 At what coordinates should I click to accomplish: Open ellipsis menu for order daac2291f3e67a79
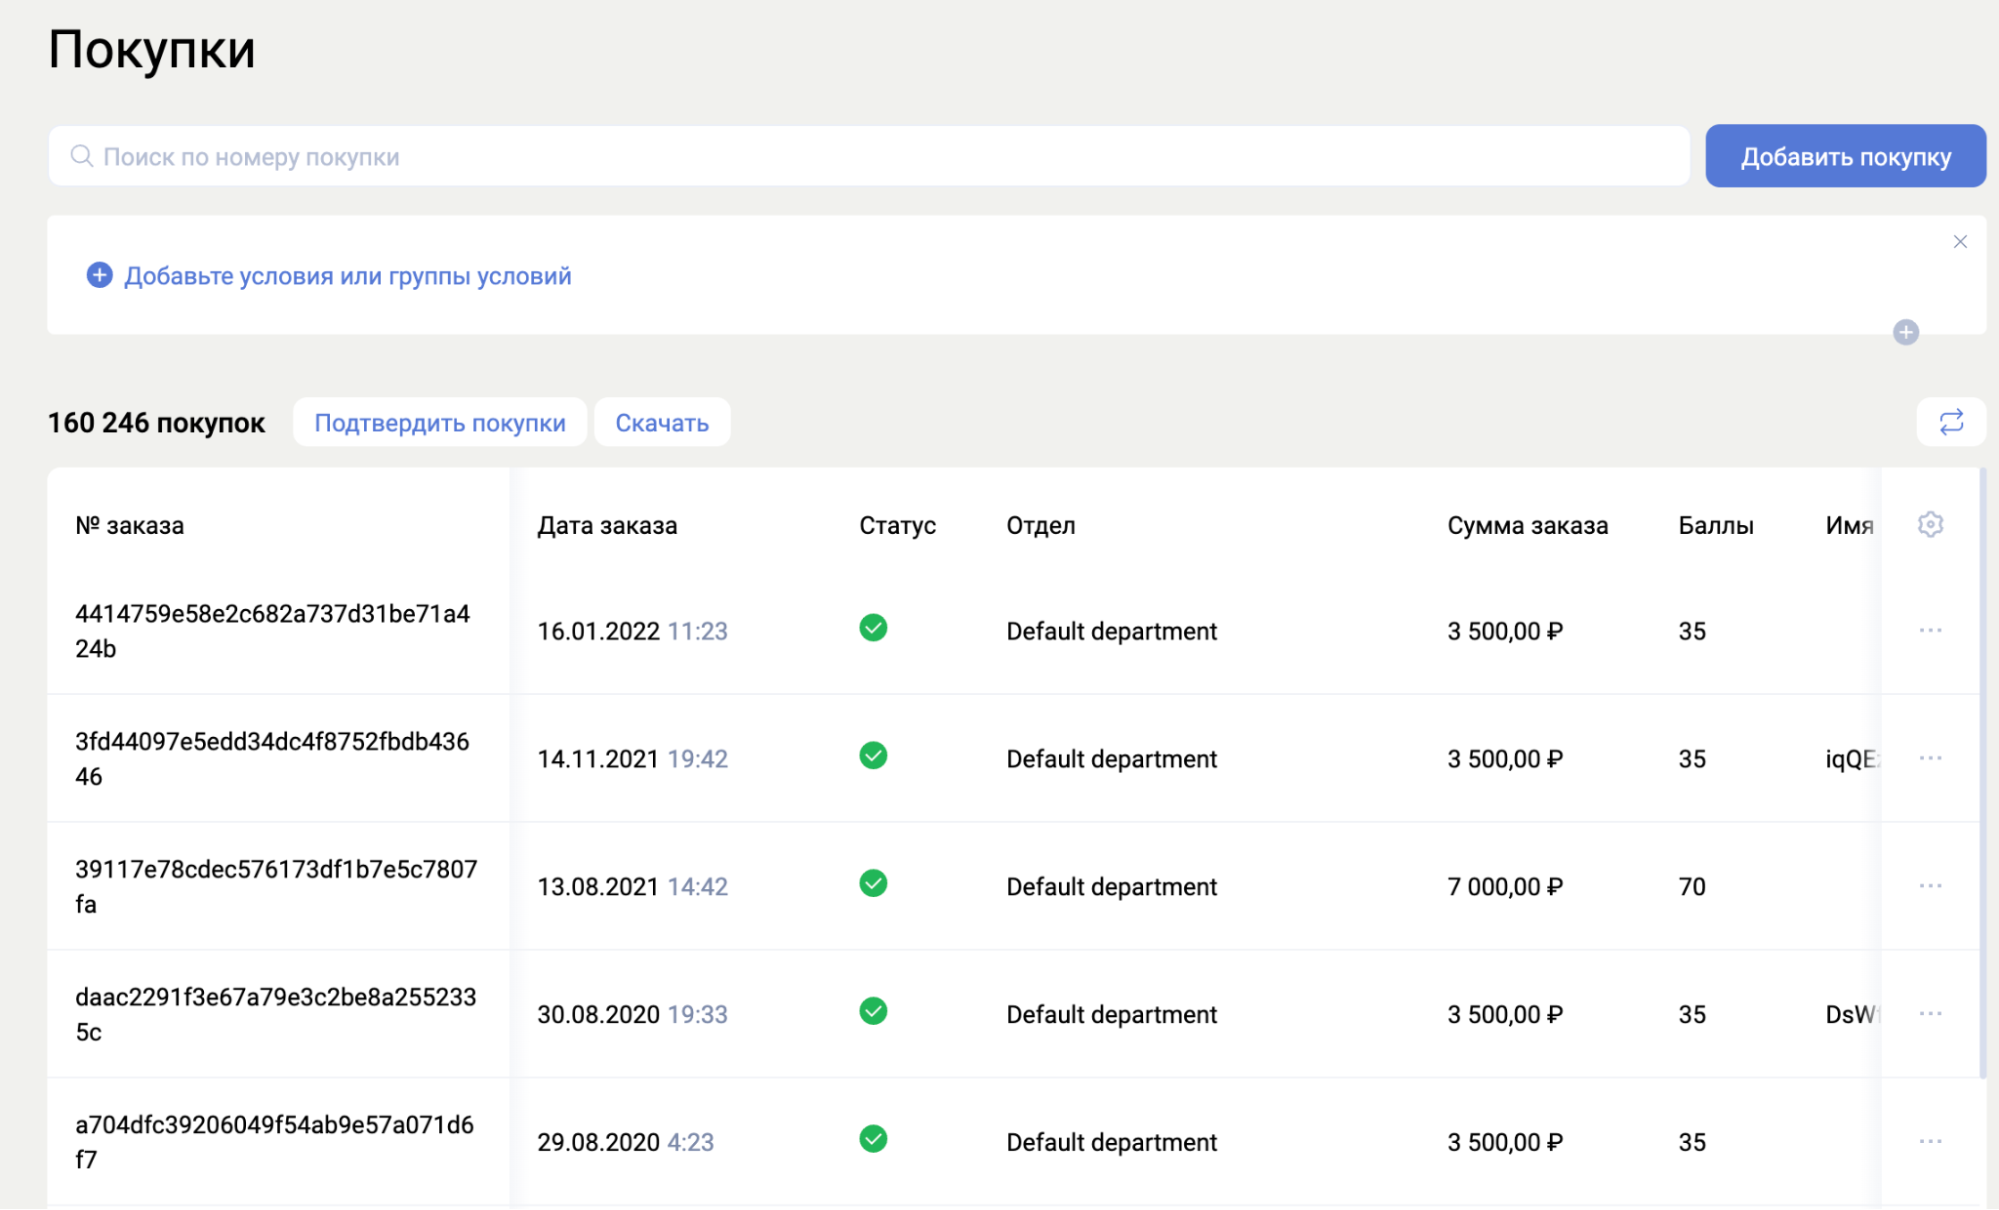click(1929, 1013)
